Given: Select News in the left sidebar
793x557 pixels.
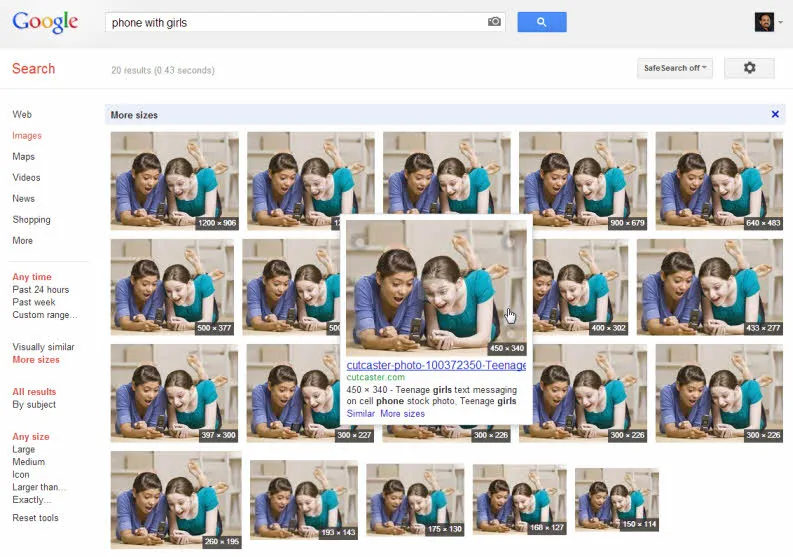Looking at the screenshot, I should point(23,198).
